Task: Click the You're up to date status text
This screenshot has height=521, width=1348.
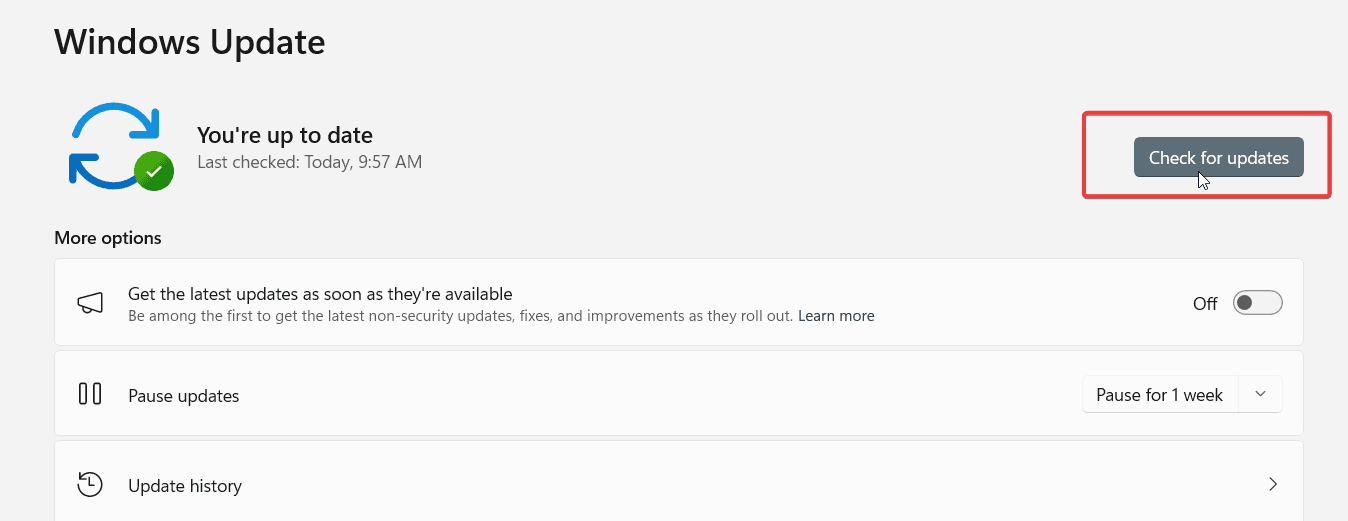Action: (285, 135)
